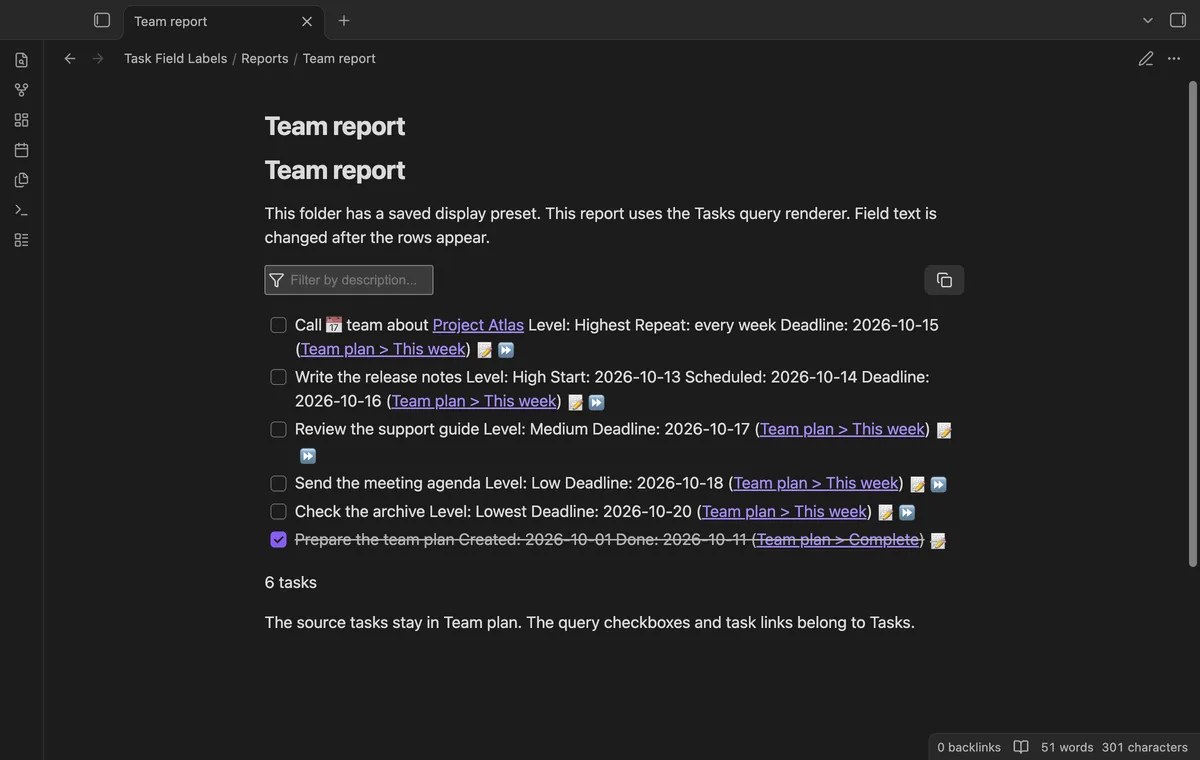Postpone the Call team about Project Atlas task
This screenshot has width=1200, height=760.
coord(506,350)
